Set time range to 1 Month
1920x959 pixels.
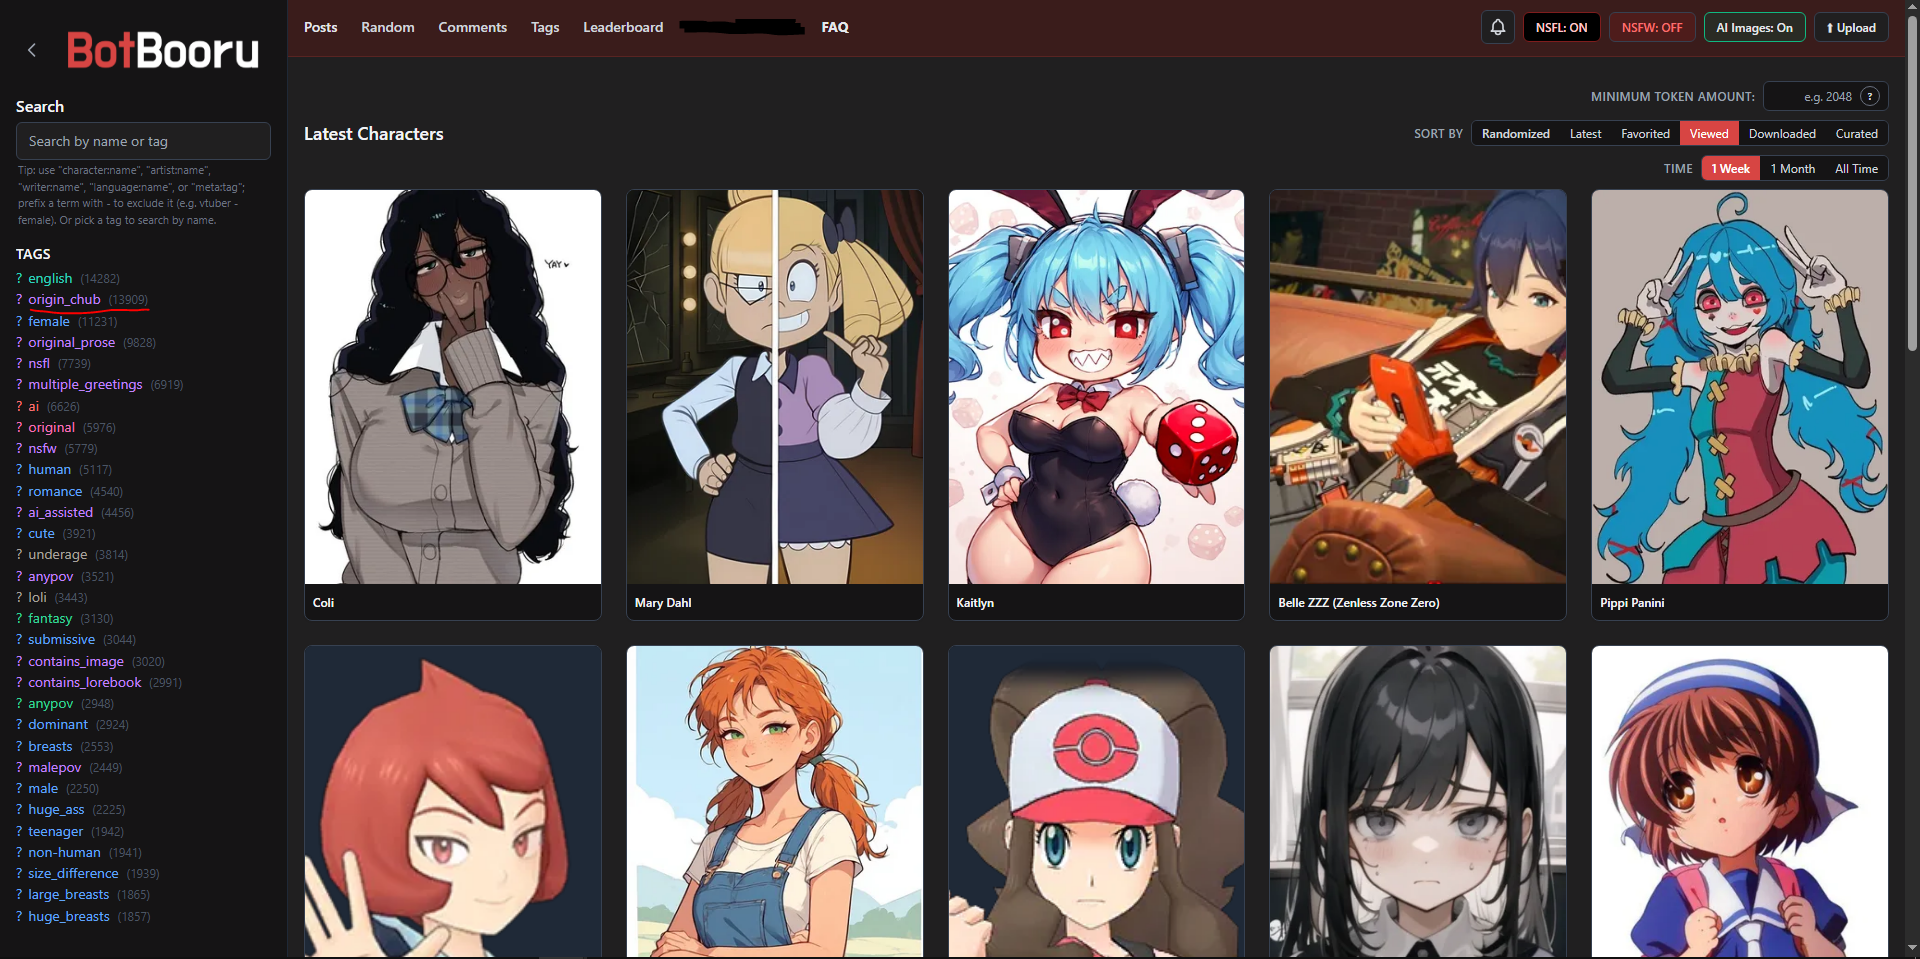1792,169
